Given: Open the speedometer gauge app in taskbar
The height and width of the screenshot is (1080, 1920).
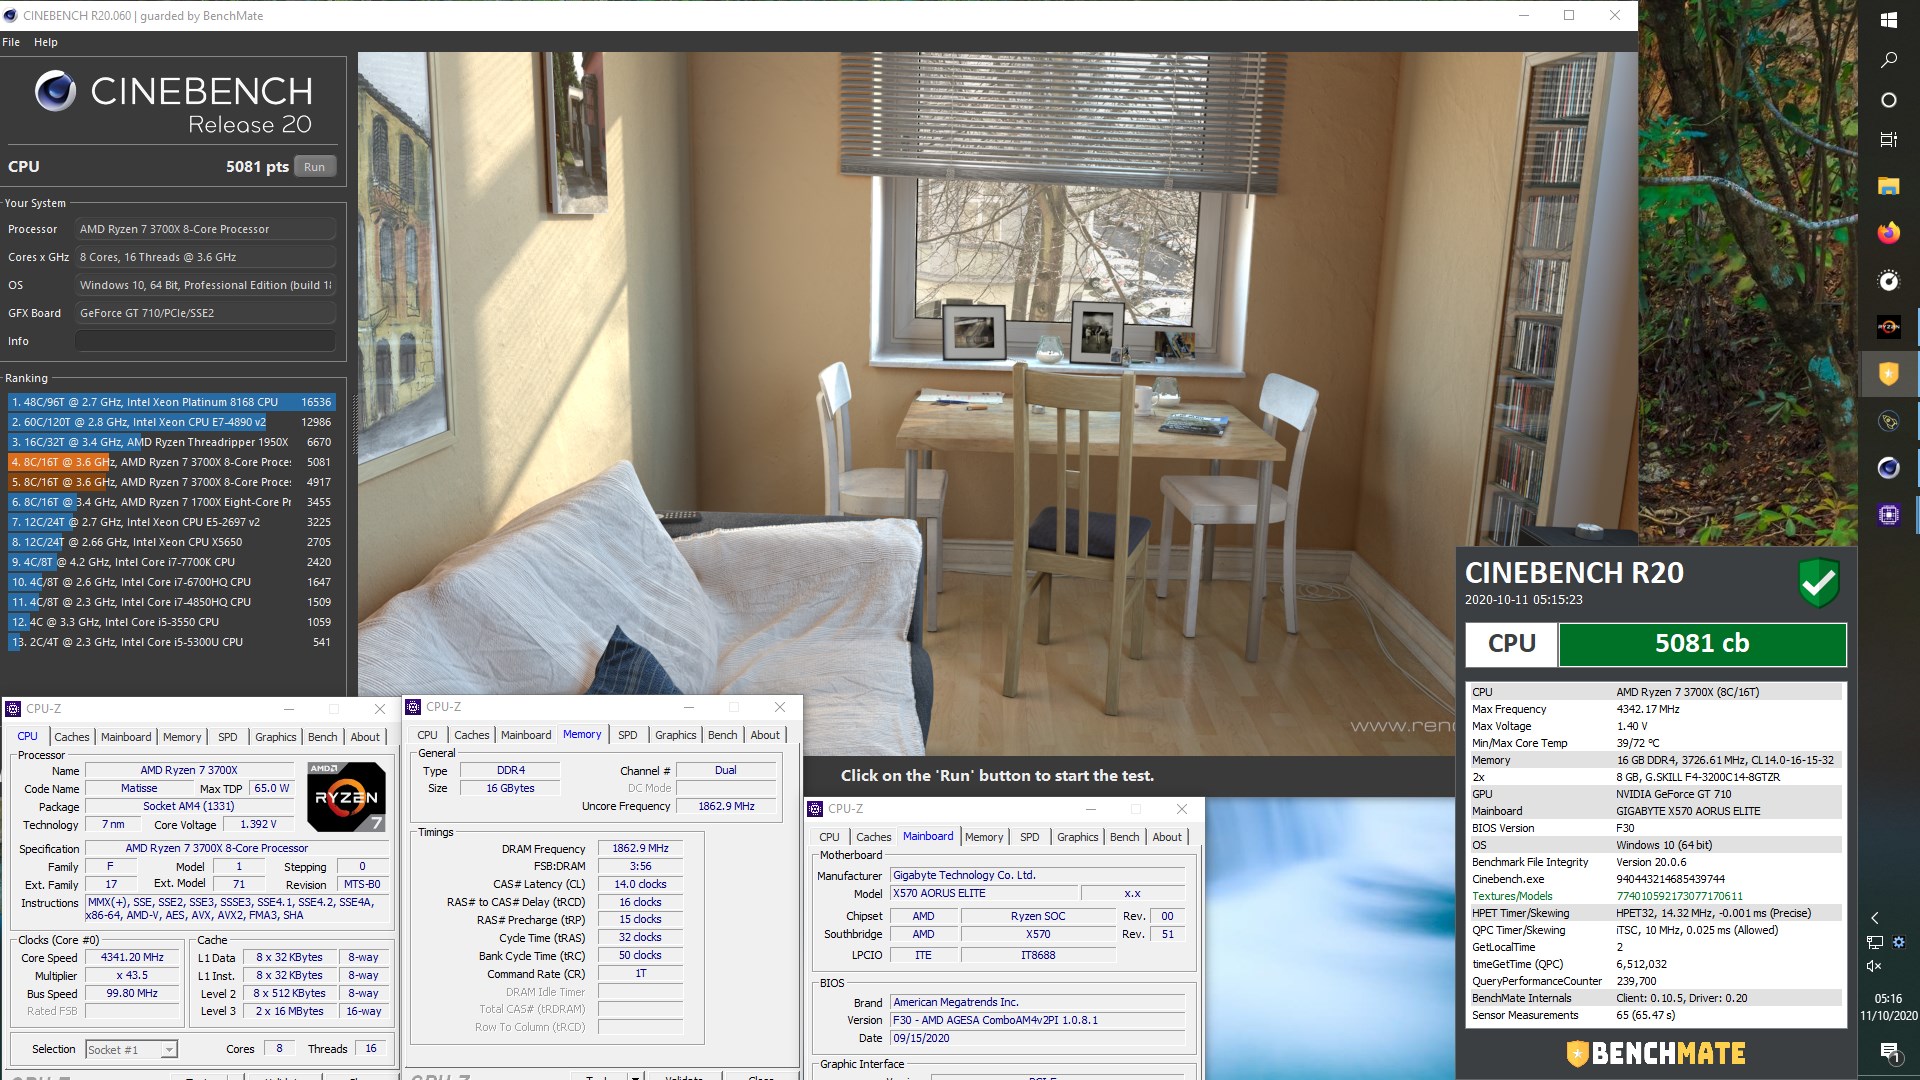Looking at the screenshot, I should [1888, 280].
